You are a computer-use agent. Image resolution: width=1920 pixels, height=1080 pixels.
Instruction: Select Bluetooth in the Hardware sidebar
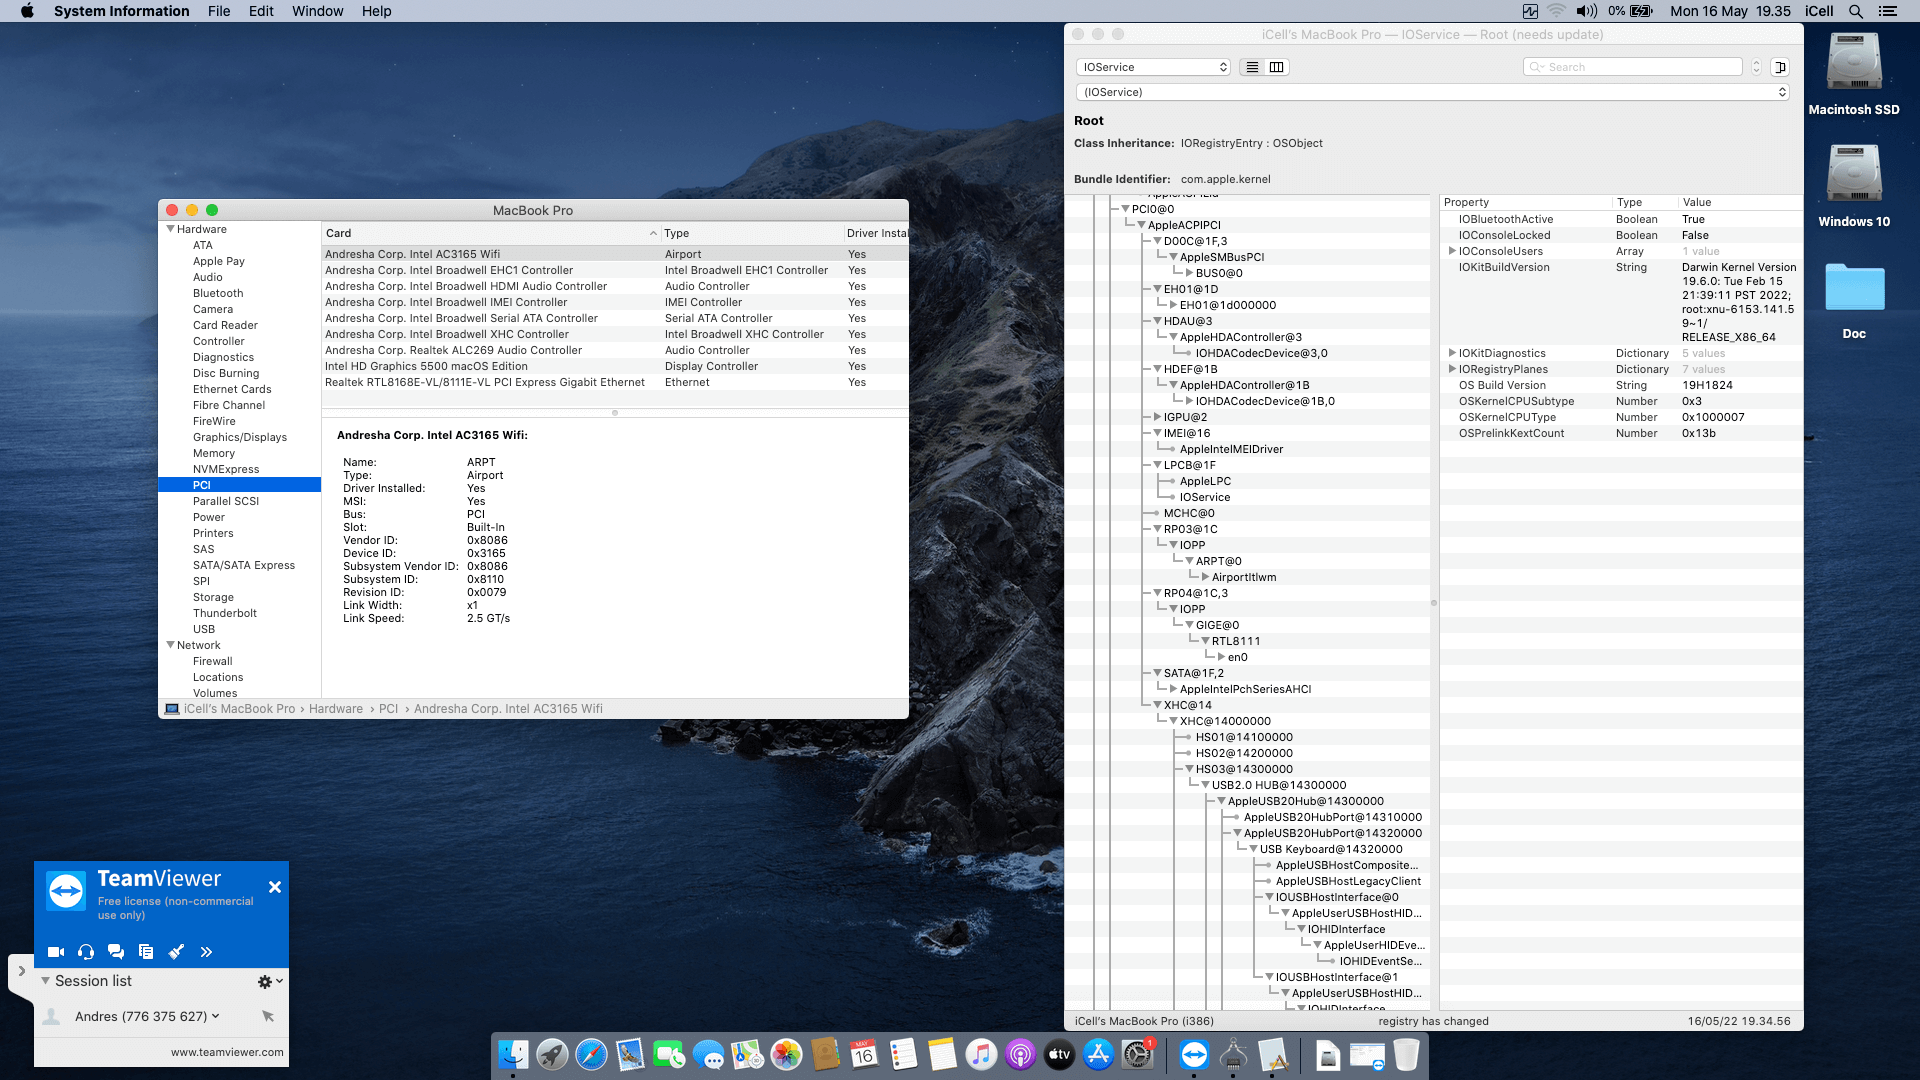218,292
